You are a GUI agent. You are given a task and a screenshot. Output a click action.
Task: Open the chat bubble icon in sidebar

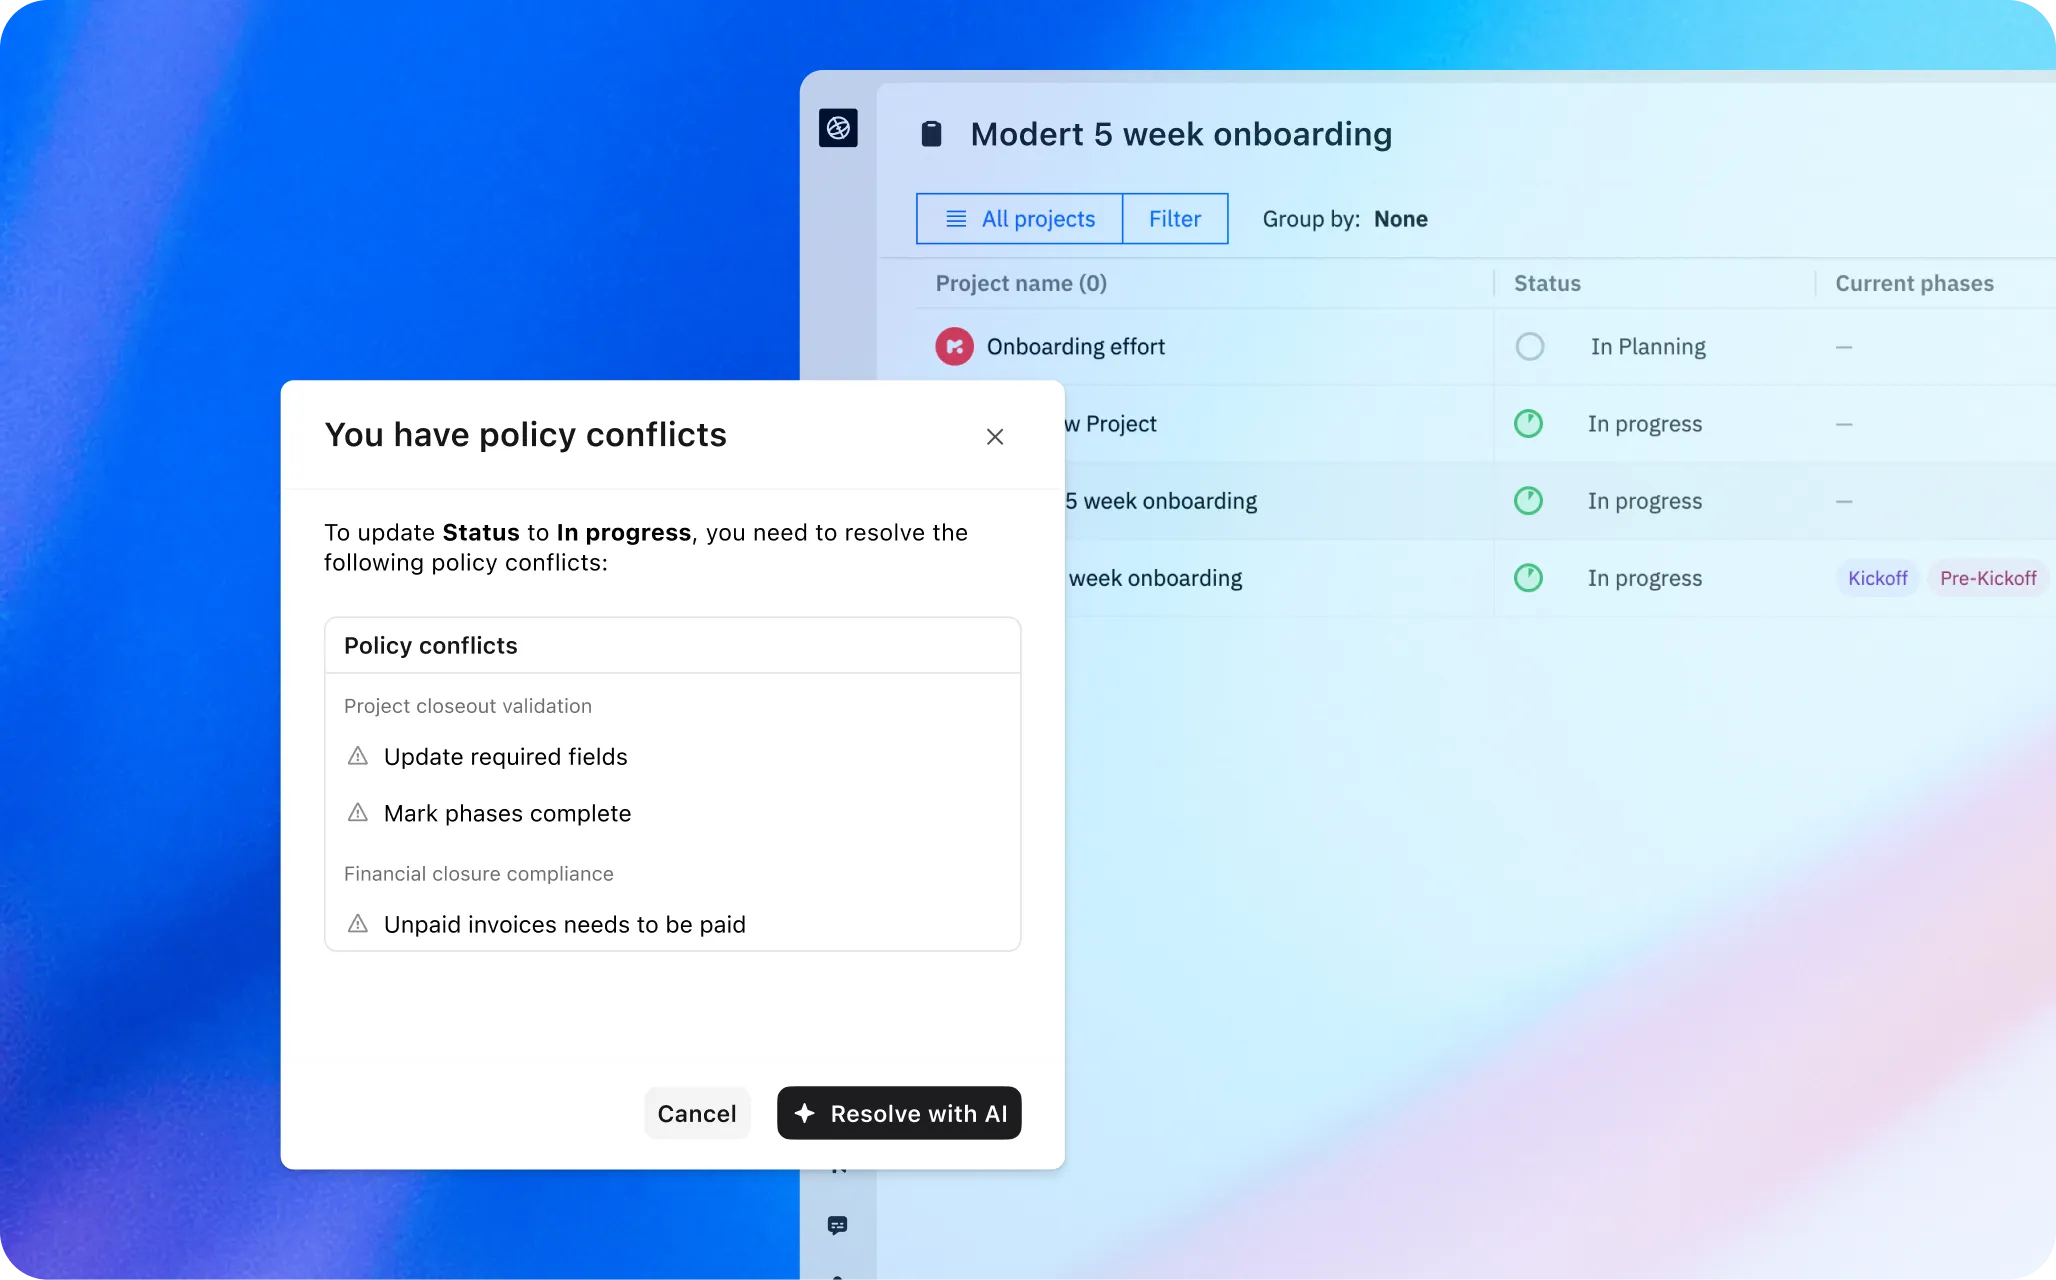838,1225
